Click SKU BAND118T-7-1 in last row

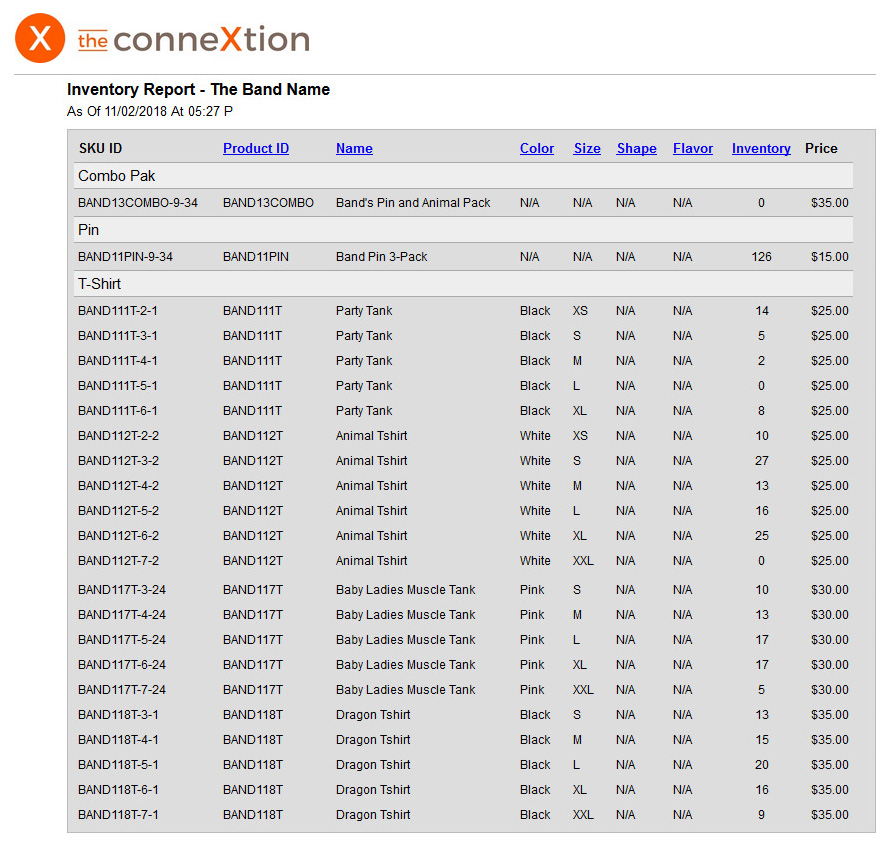(118, 815)
